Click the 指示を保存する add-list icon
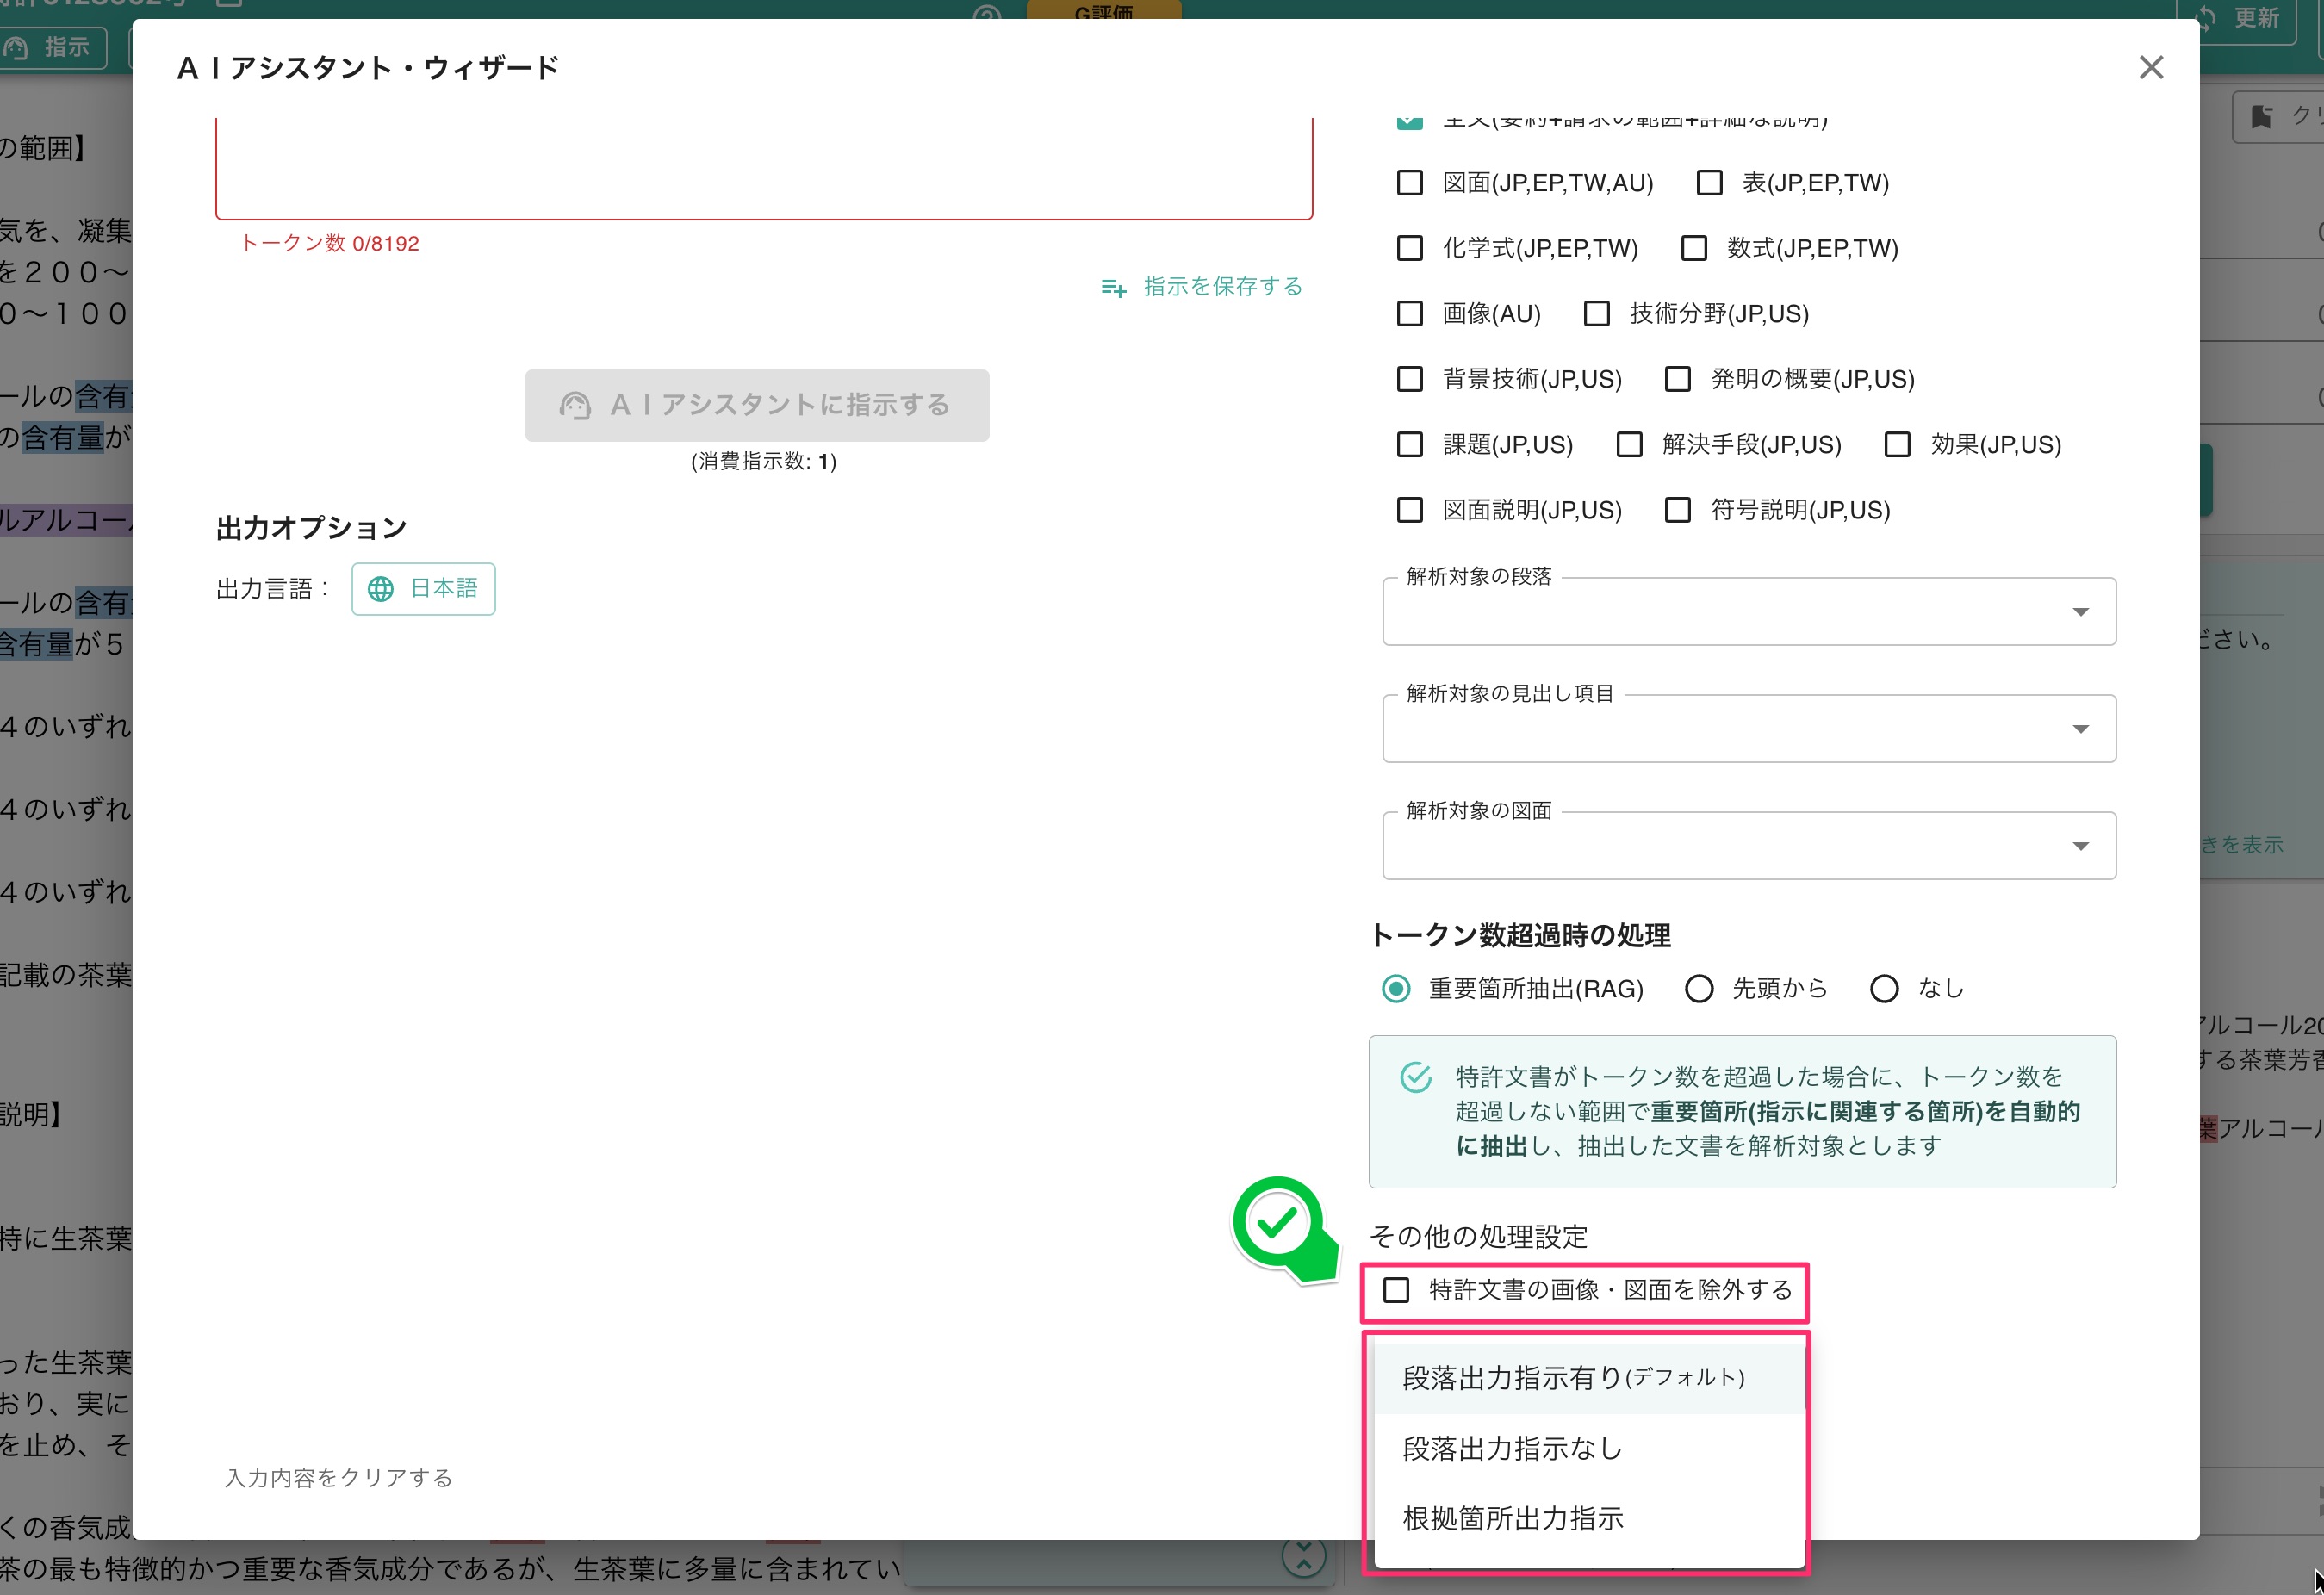The image size is (2324, 1595). [x=1113, y=288]
